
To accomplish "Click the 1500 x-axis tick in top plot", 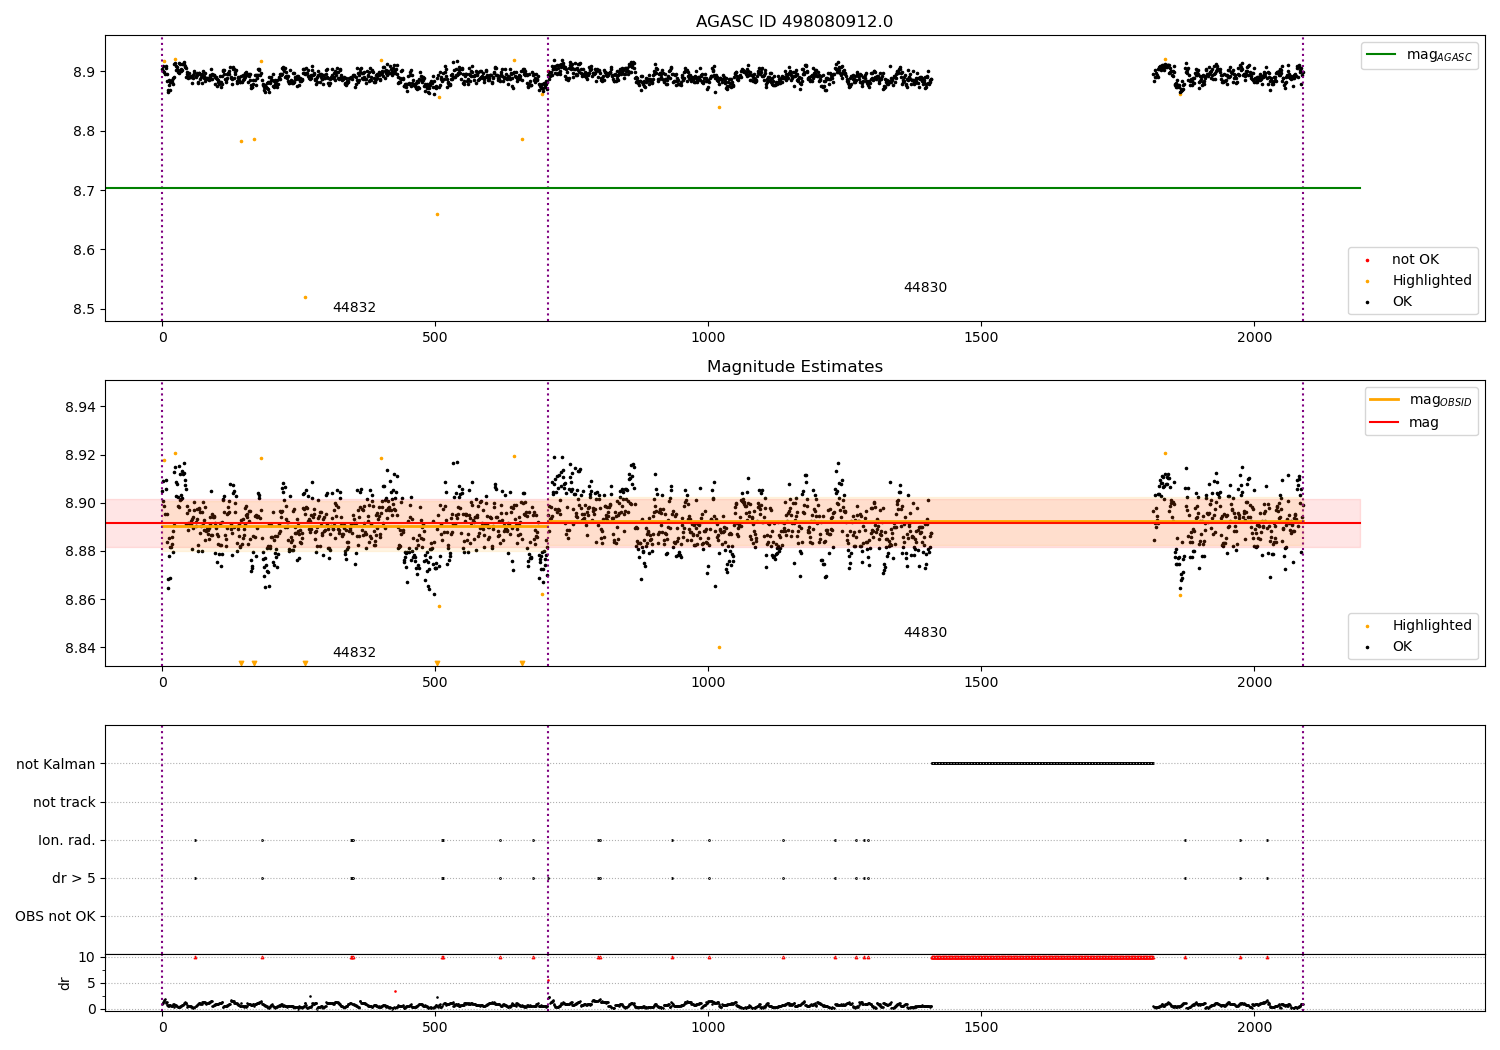I will 981,338.
